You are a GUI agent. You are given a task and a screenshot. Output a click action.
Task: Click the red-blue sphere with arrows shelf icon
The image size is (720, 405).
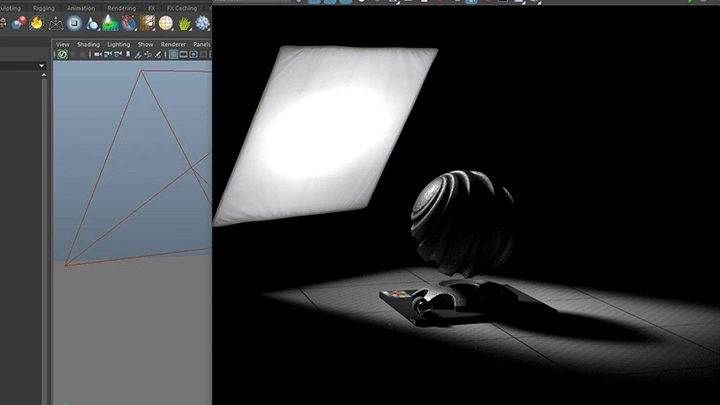pos(129,23)
